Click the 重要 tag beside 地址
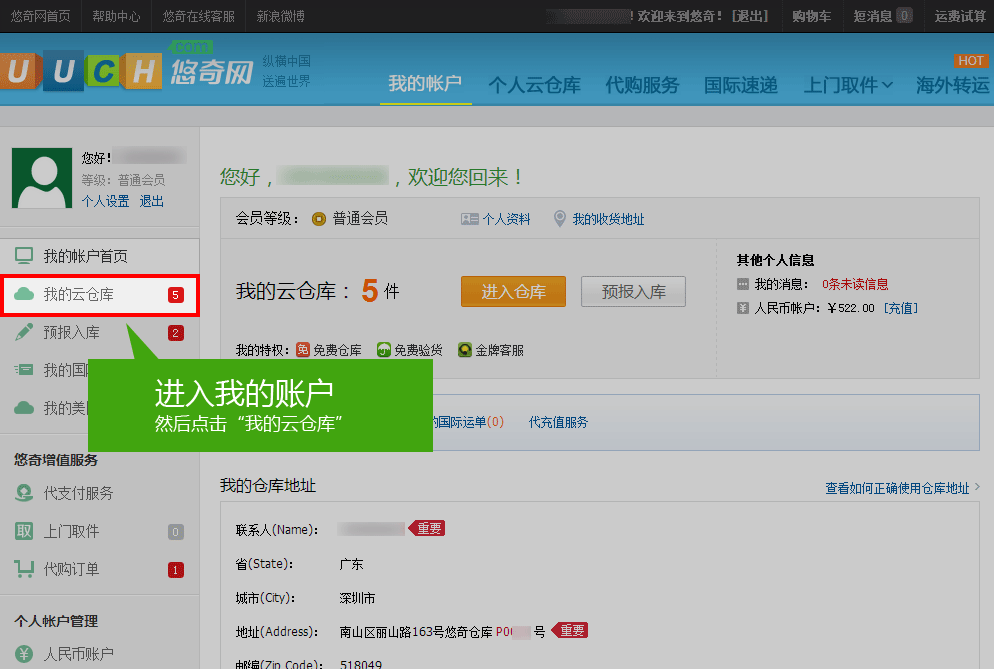This screenshot has height=669, width=994. click(x=571, y=630)
